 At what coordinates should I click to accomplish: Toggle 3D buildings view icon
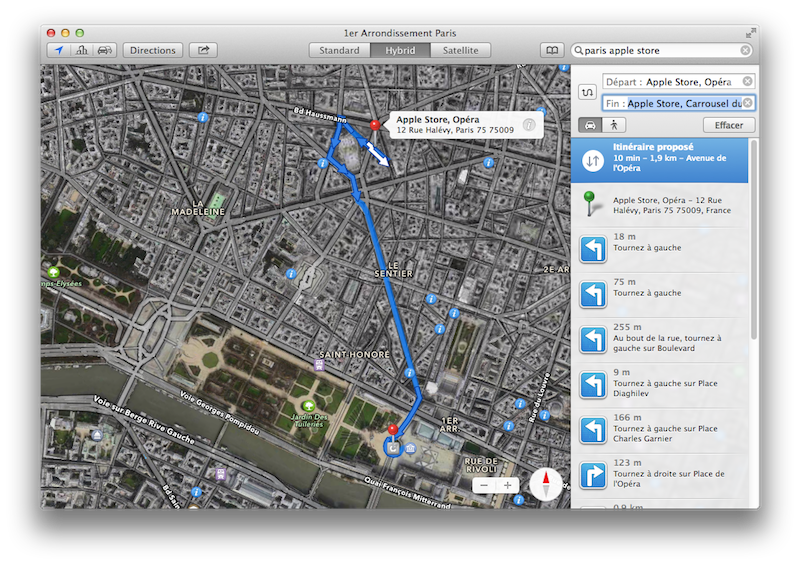click(82, 50)
